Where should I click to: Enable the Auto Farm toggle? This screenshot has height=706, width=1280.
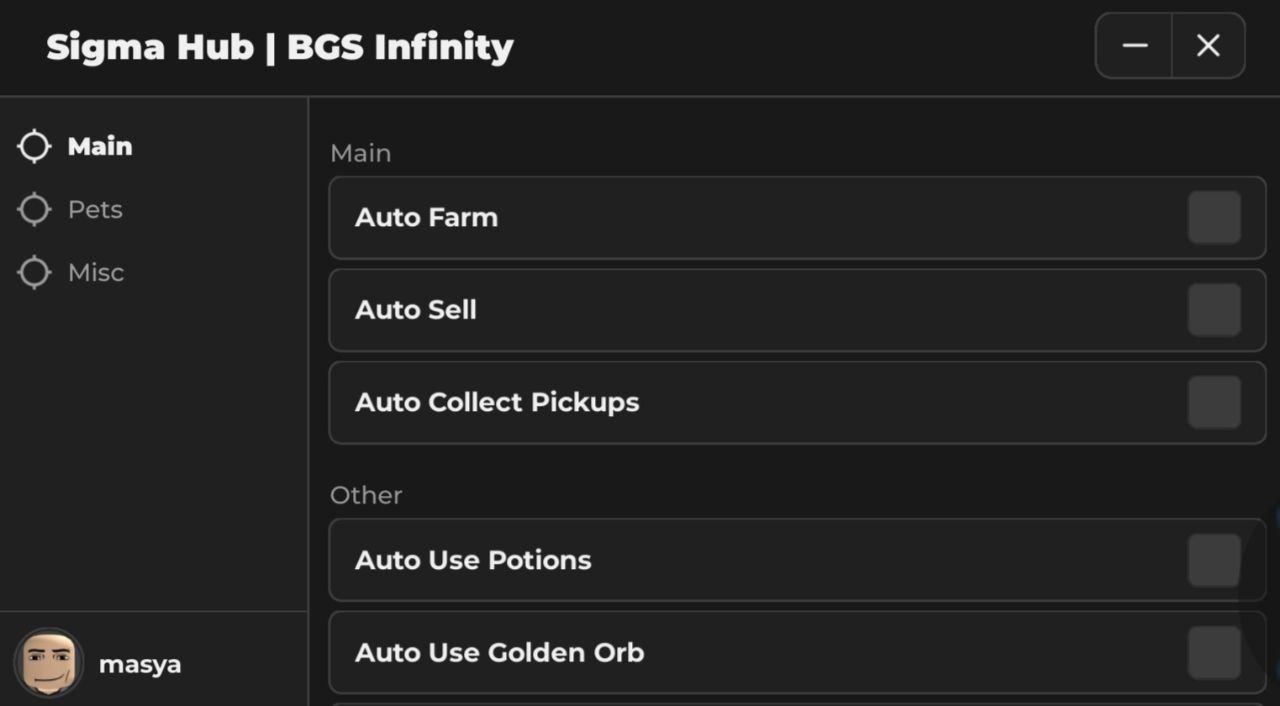[x=1214, y=218]
